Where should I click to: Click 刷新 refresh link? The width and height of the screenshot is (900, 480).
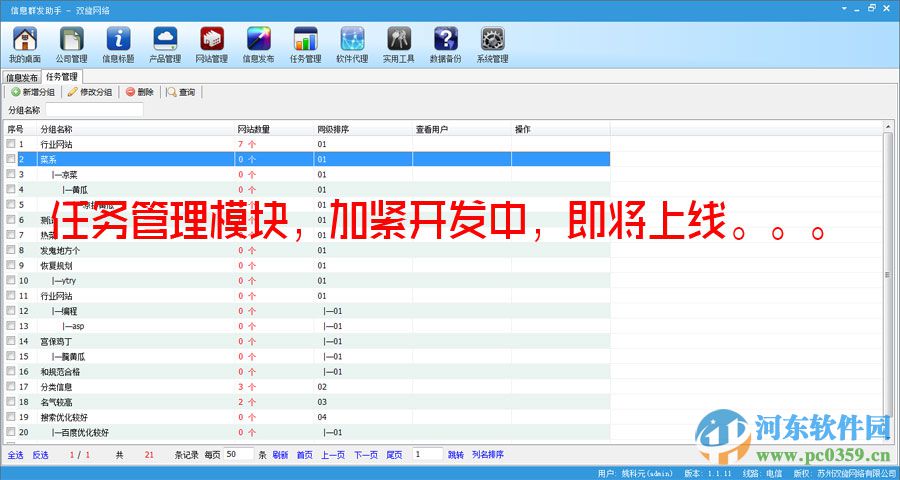(x=281, y=455)
